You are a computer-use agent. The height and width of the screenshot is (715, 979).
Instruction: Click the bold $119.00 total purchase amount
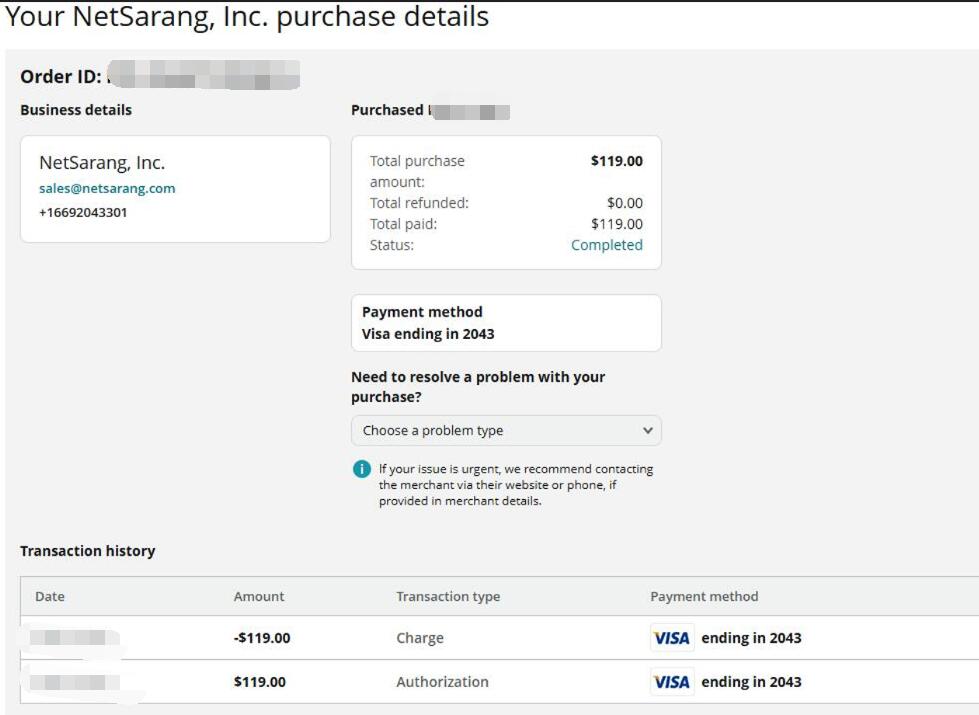pyautogui.click(x=617, y=161)
